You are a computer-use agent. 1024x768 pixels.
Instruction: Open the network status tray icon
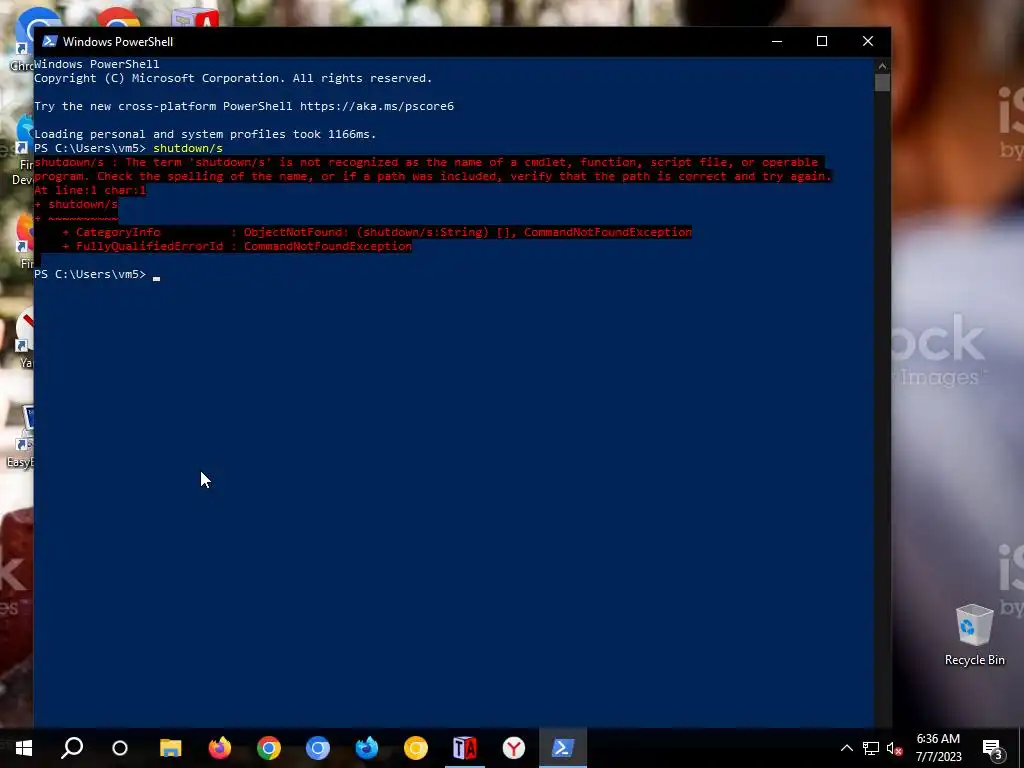coord(871,748)
